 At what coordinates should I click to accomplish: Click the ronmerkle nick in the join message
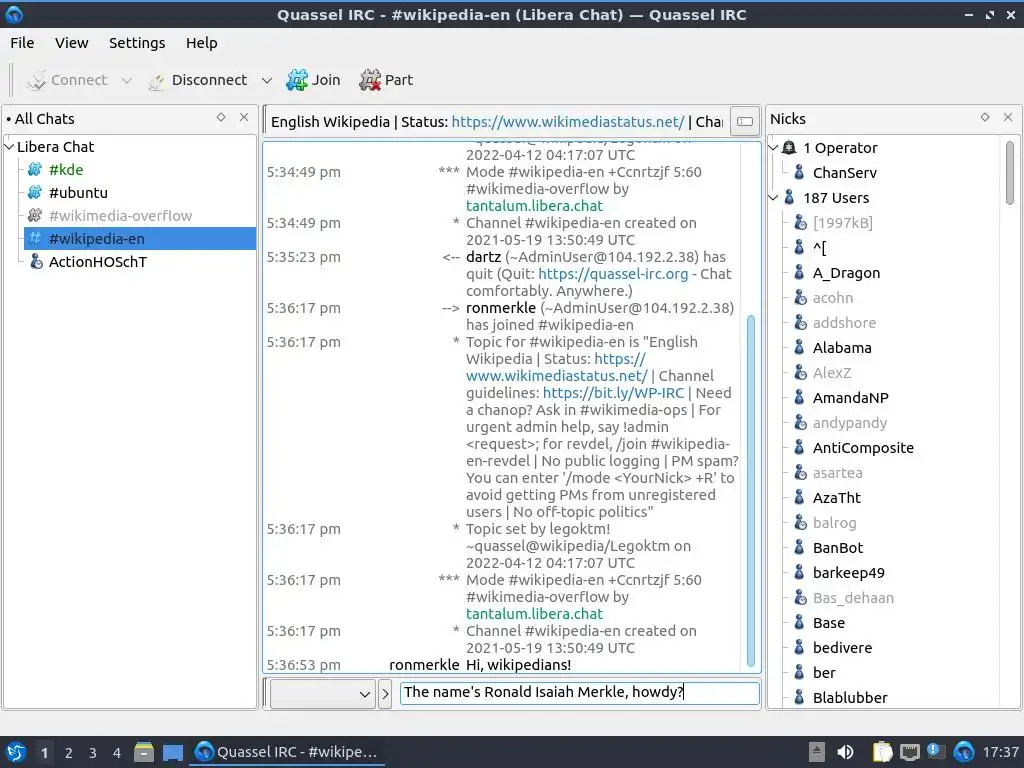pos(500,308)
